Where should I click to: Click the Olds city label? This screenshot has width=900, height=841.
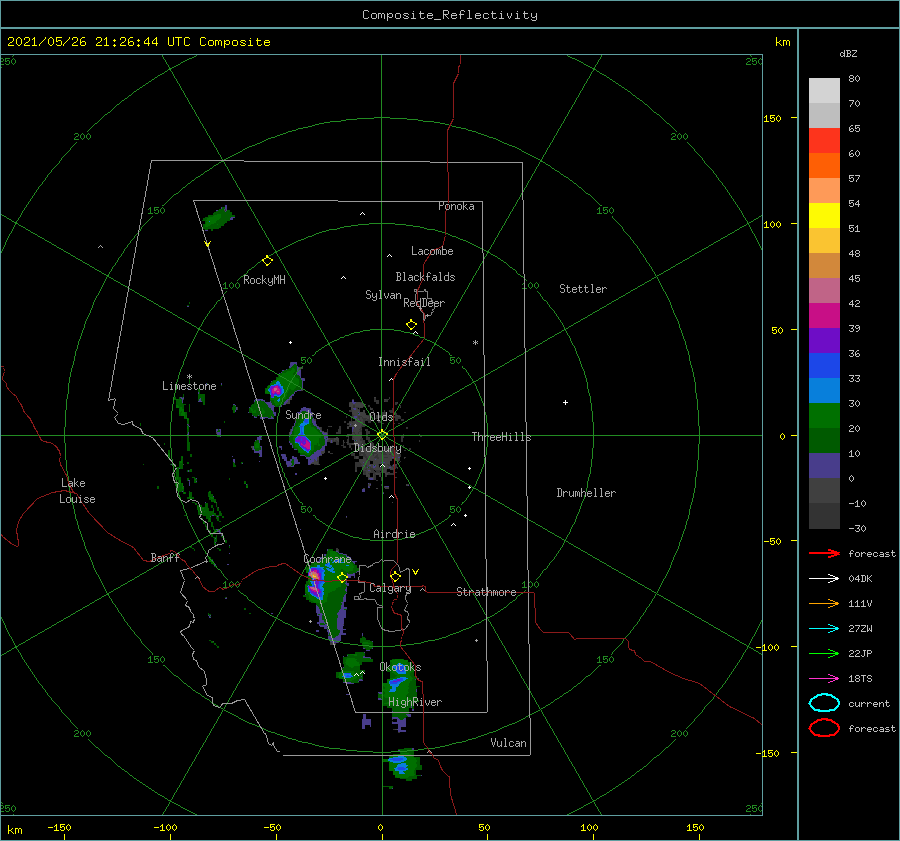(381, 417)
